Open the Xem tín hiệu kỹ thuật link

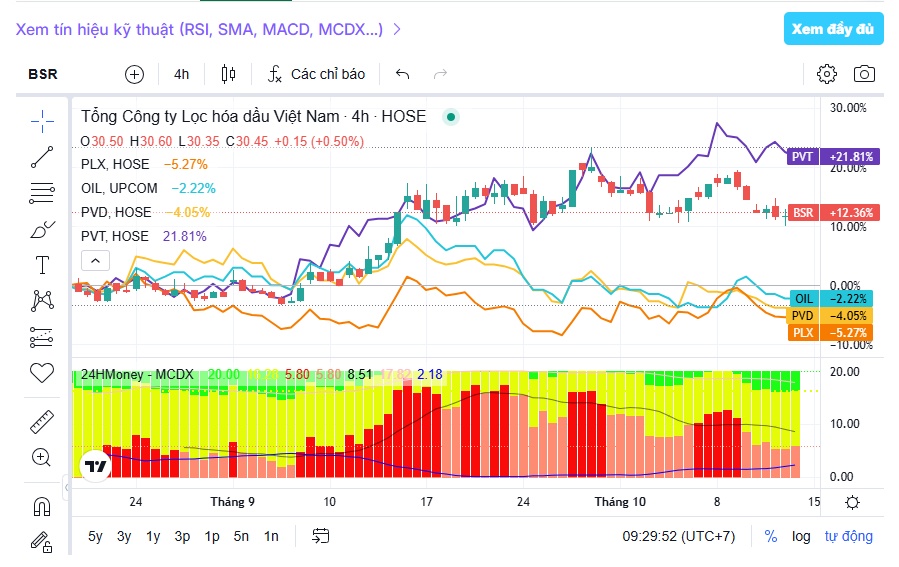[x=208, y=29]
